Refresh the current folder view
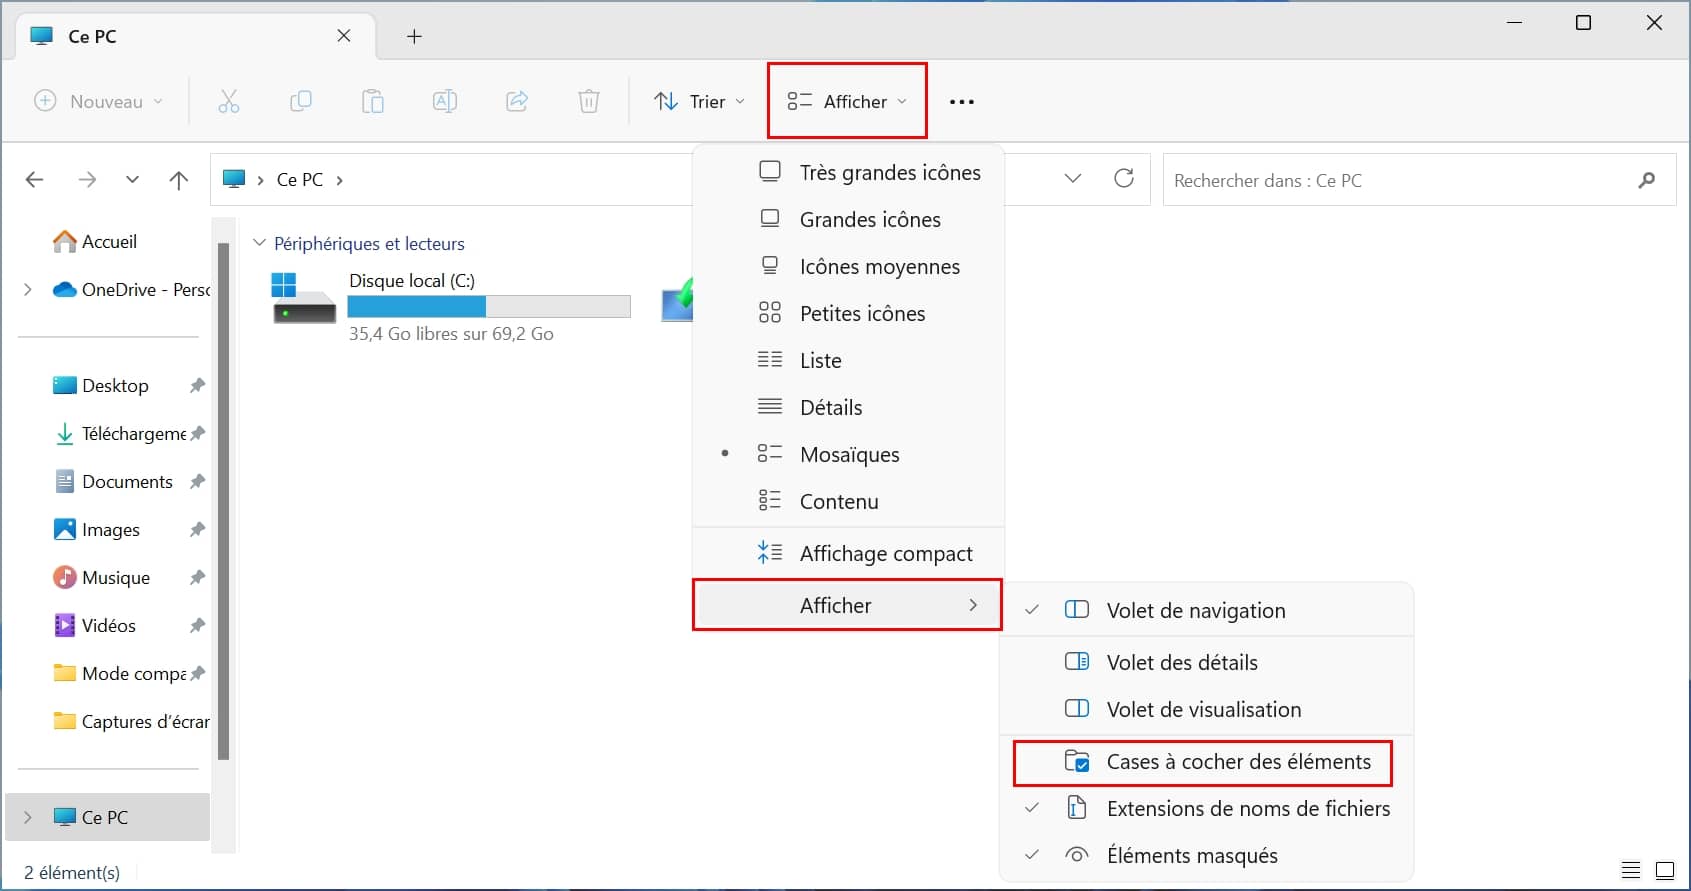 pyautogui.click(x=1124, y=179)
